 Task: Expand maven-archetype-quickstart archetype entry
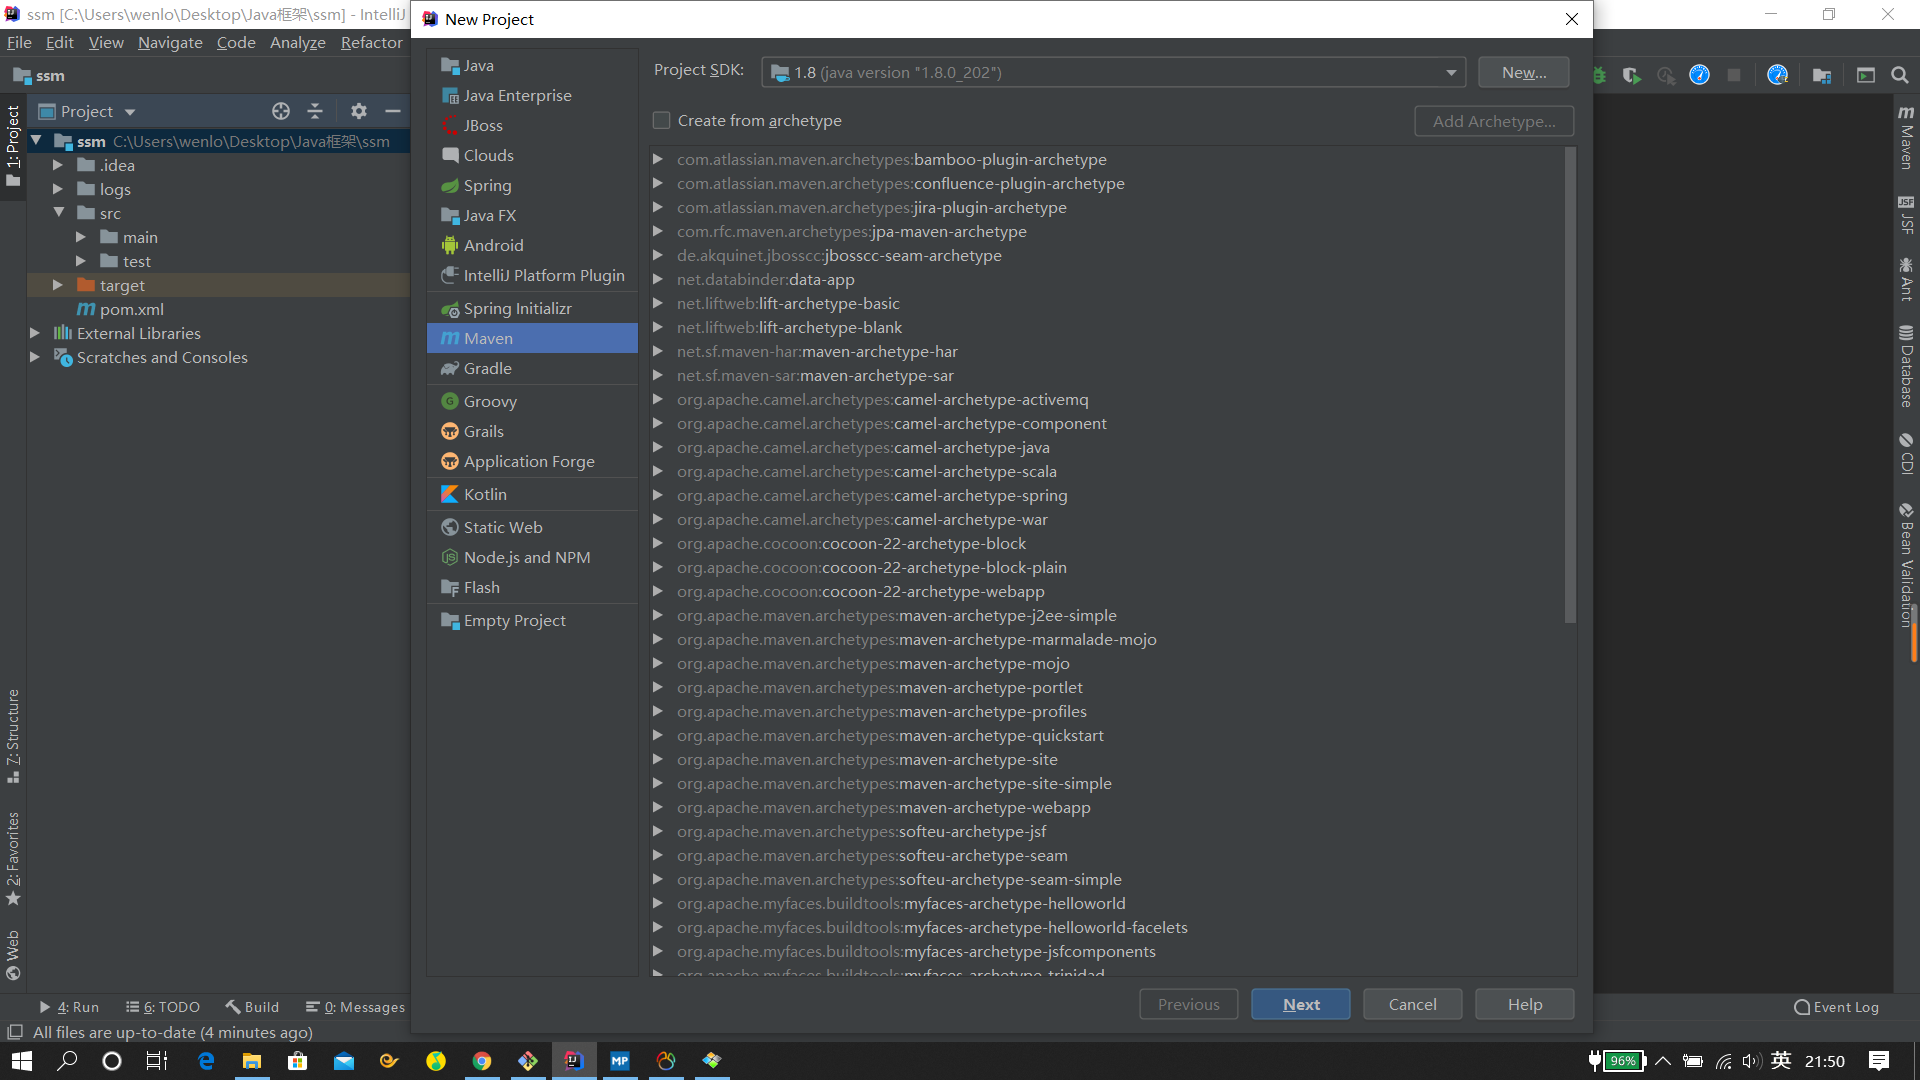coord(658,735)
